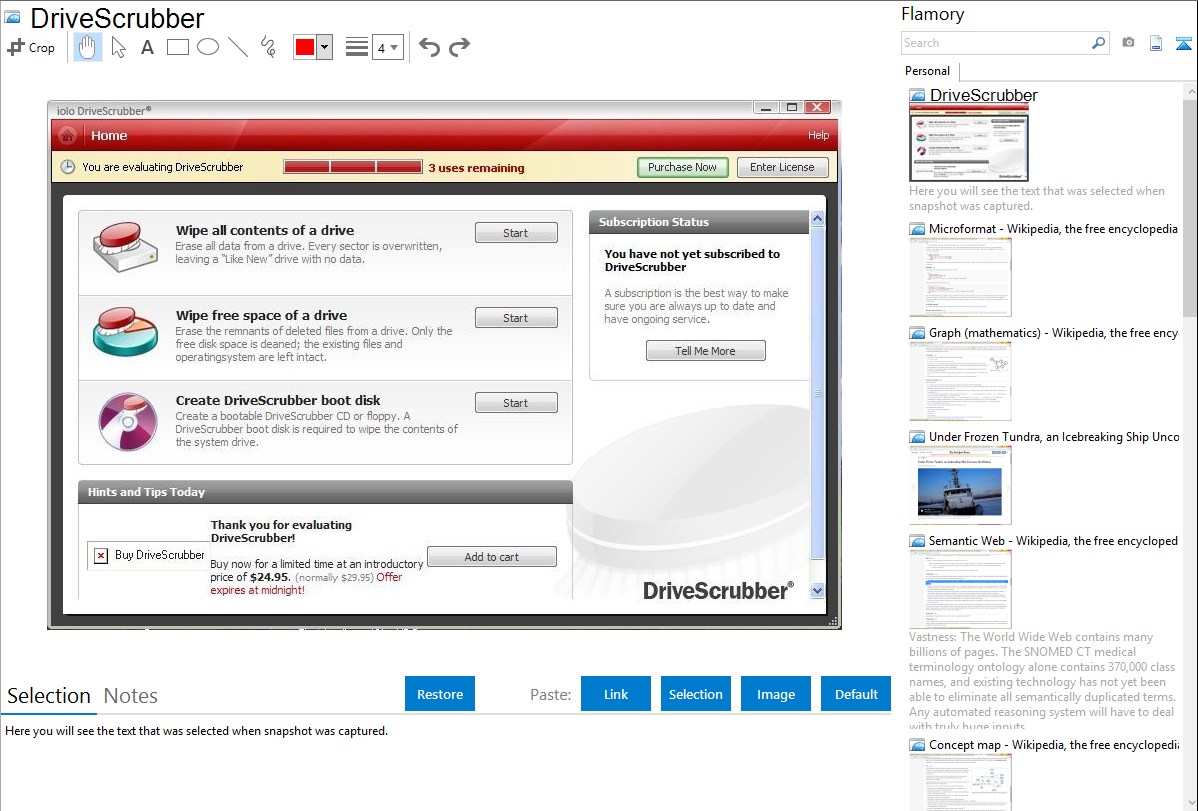
Task: Click the wipe all contents drive icon
Action: (x=125, y=248)
